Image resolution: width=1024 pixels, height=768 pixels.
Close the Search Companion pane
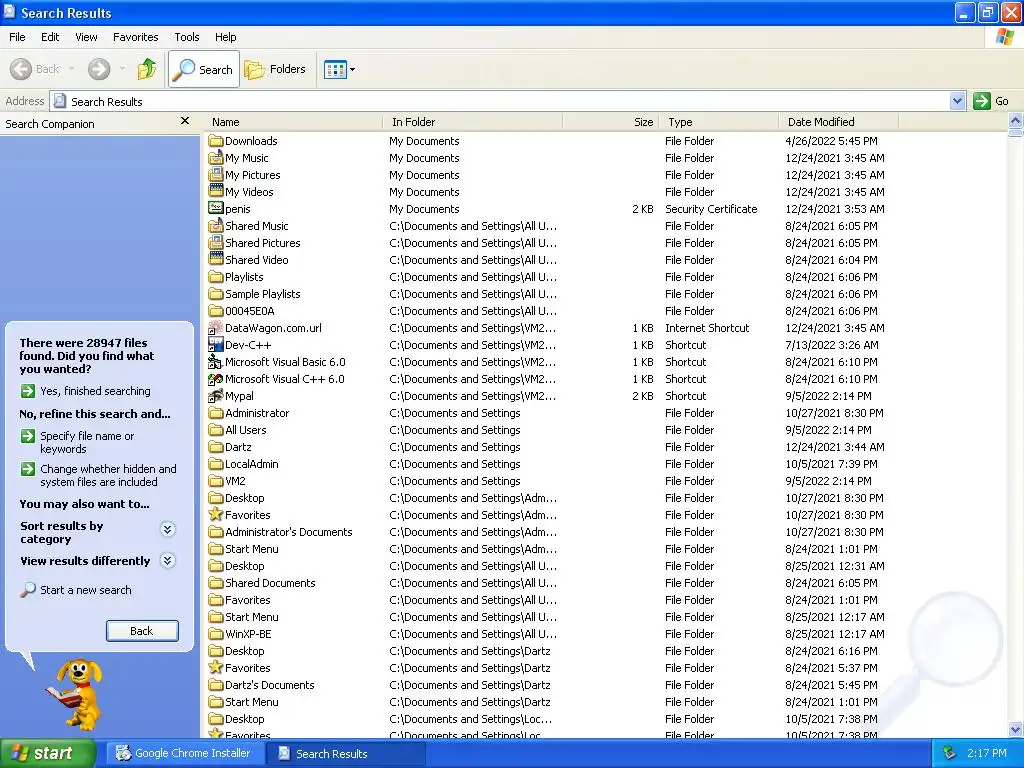185,121
